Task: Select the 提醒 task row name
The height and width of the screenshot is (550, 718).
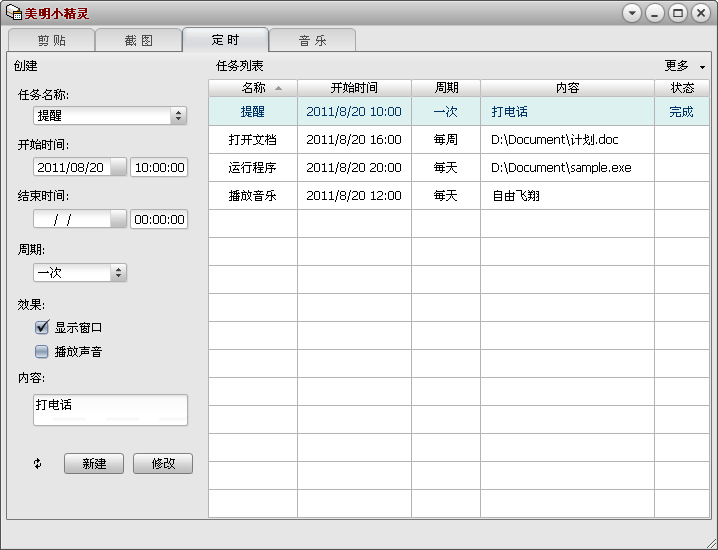Action: click(x=253, y=111)
